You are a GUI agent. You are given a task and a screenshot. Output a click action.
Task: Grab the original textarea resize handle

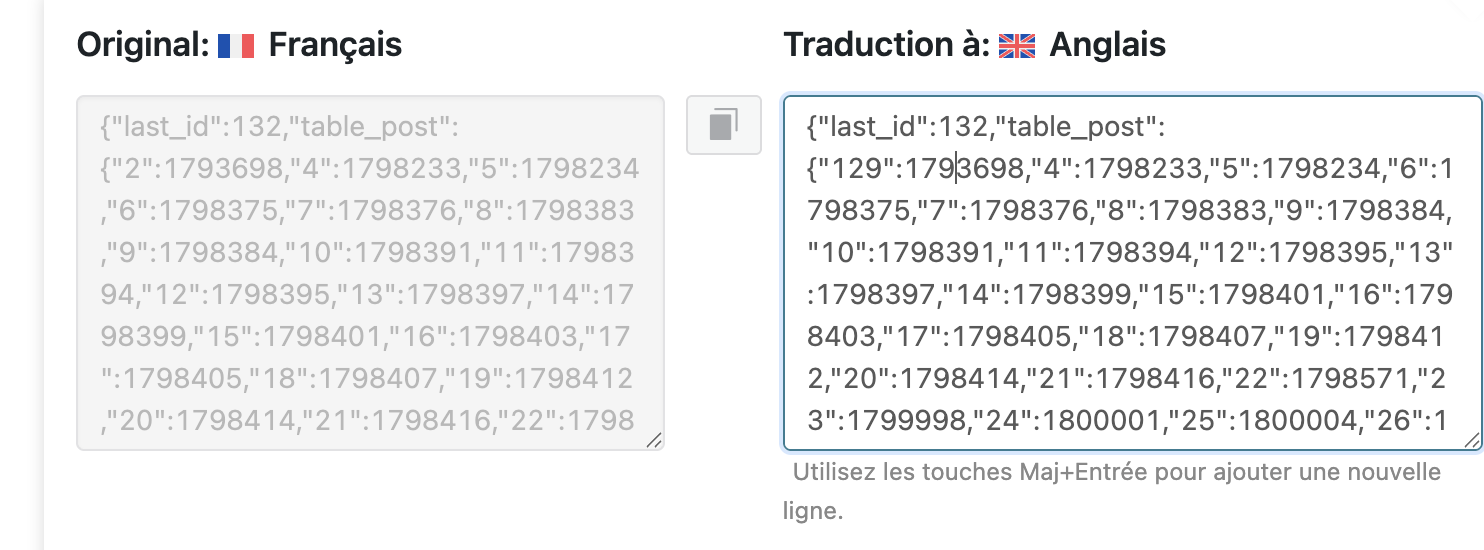654,440
